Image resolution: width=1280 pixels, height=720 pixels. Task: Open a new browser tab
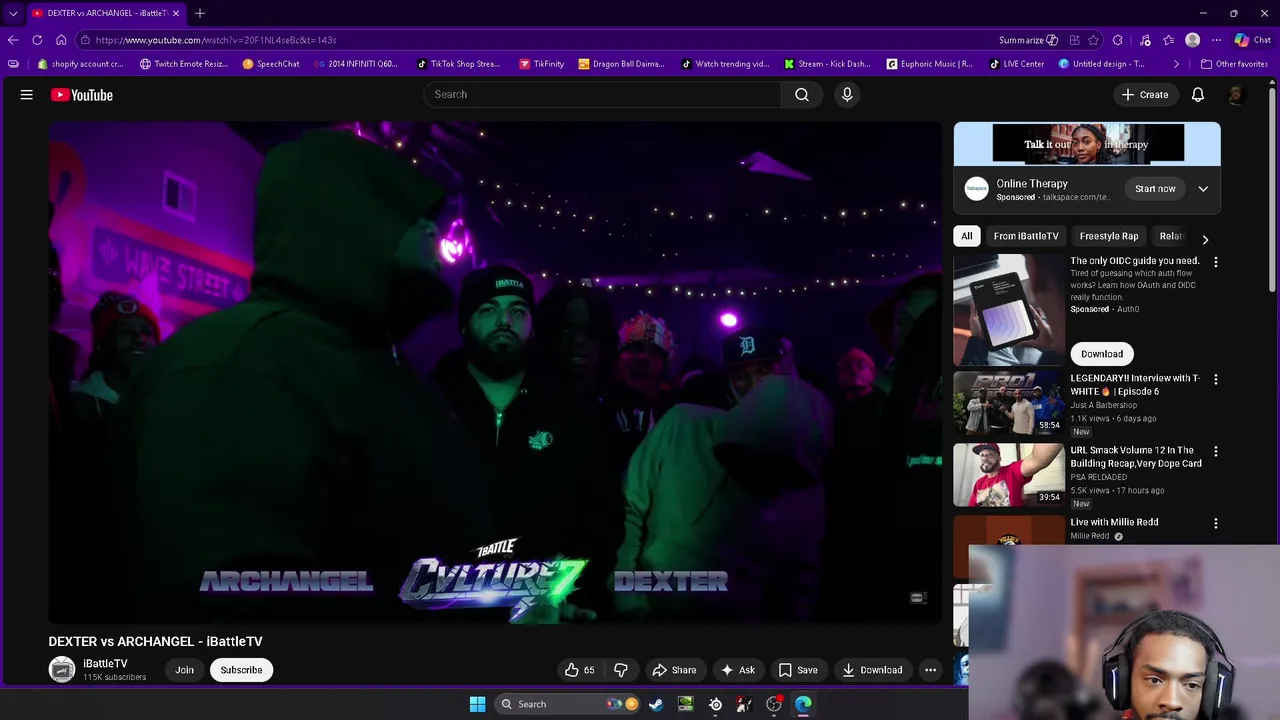tap(200, 13)
